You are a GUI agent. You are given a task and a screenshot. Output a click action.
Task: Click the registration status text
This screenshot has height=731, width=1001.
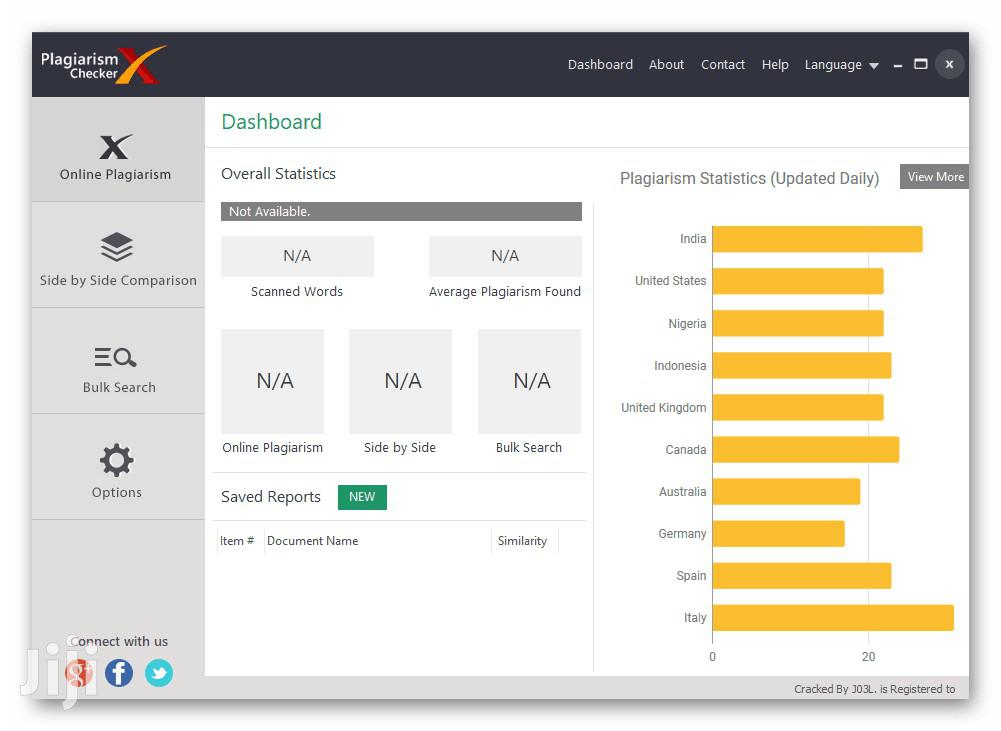[x=875, y=689]
